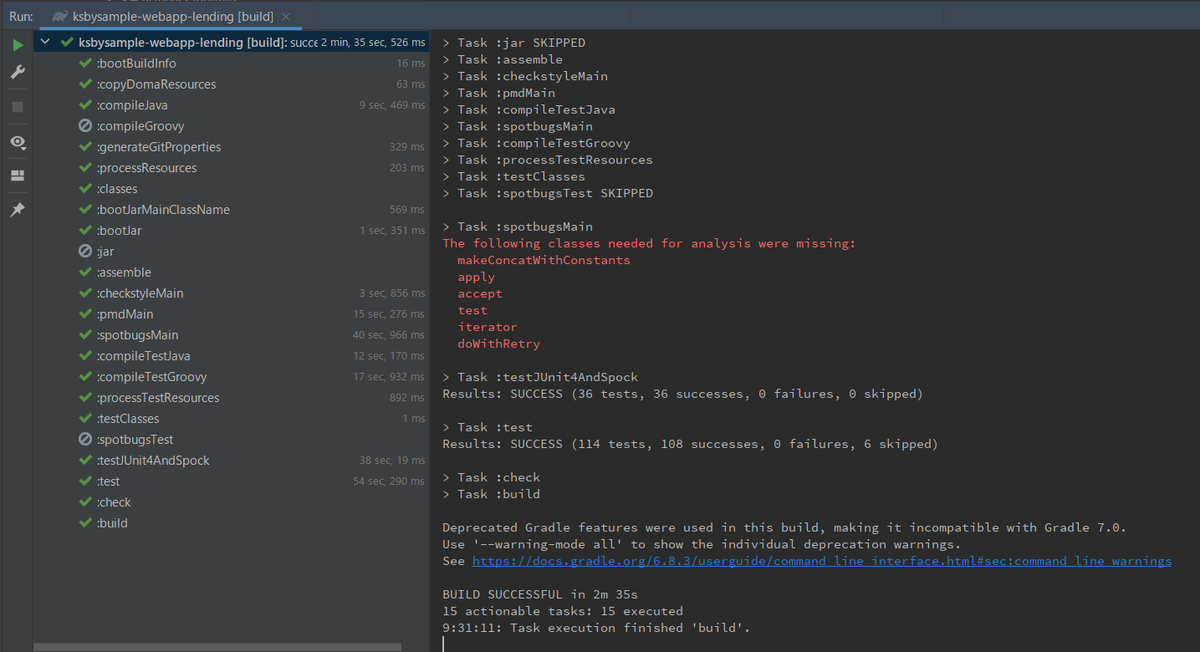
Task: Select the :build task row in tree
Action: 231,524
